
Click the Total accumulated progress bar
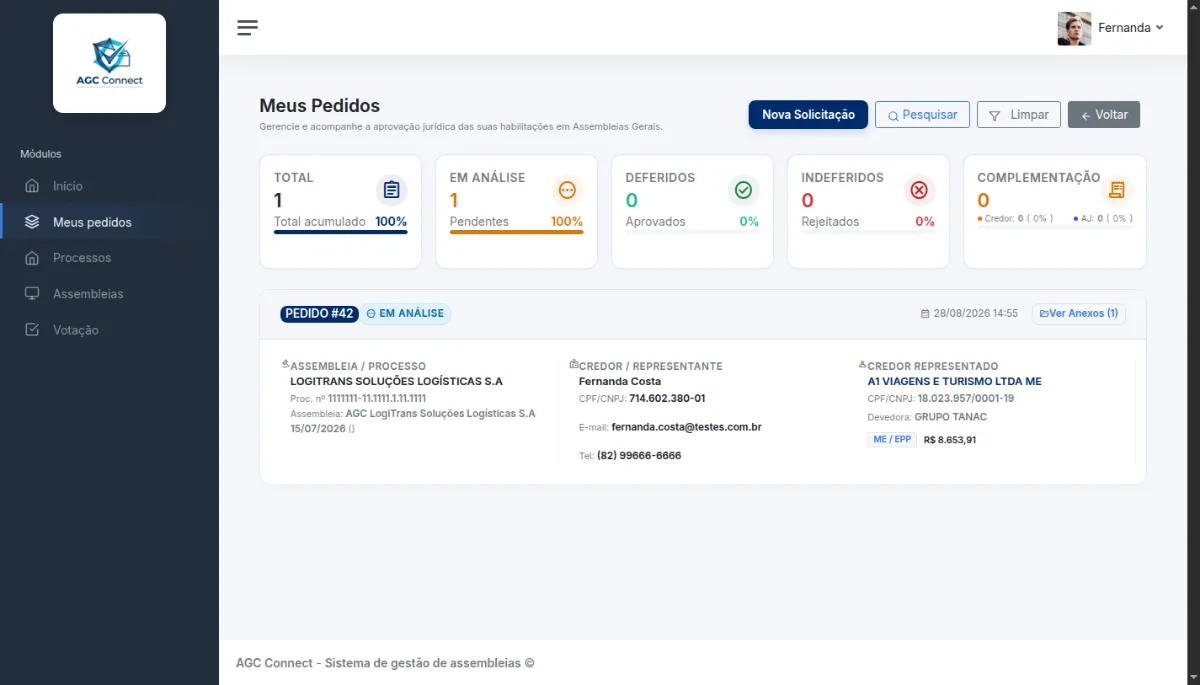click(x=341, y=232)
